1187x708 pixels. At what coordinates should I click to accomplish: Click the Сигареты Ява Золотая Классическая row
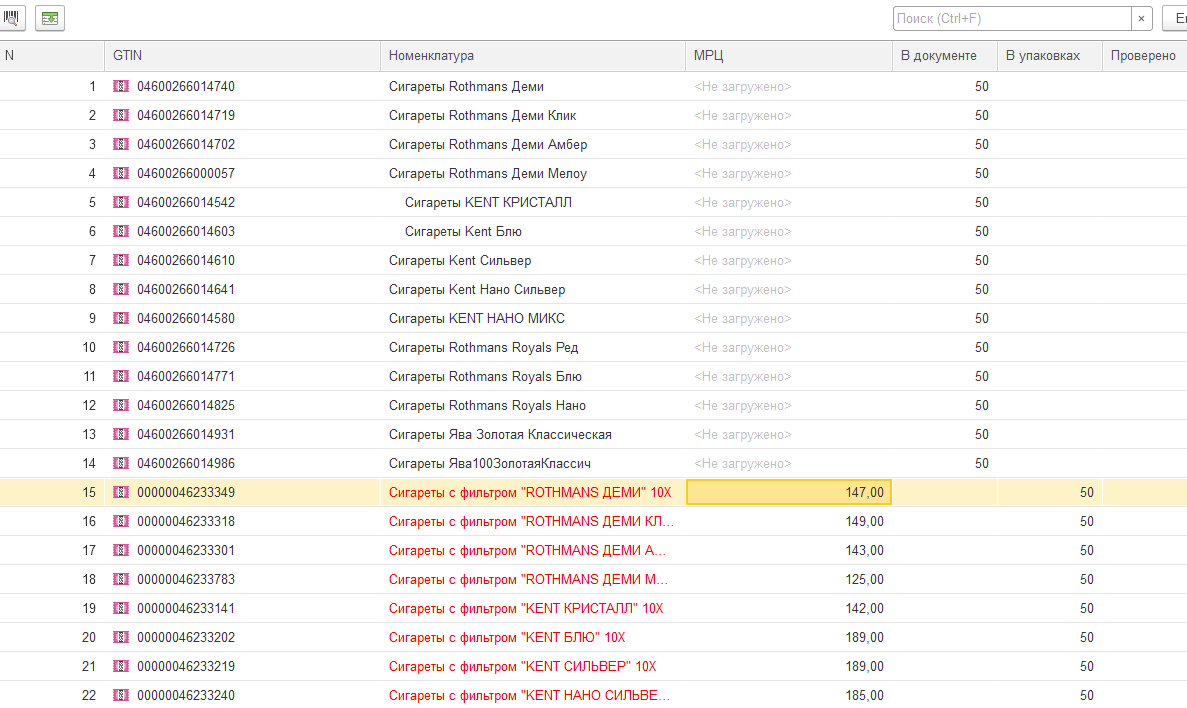pos(500,435)
